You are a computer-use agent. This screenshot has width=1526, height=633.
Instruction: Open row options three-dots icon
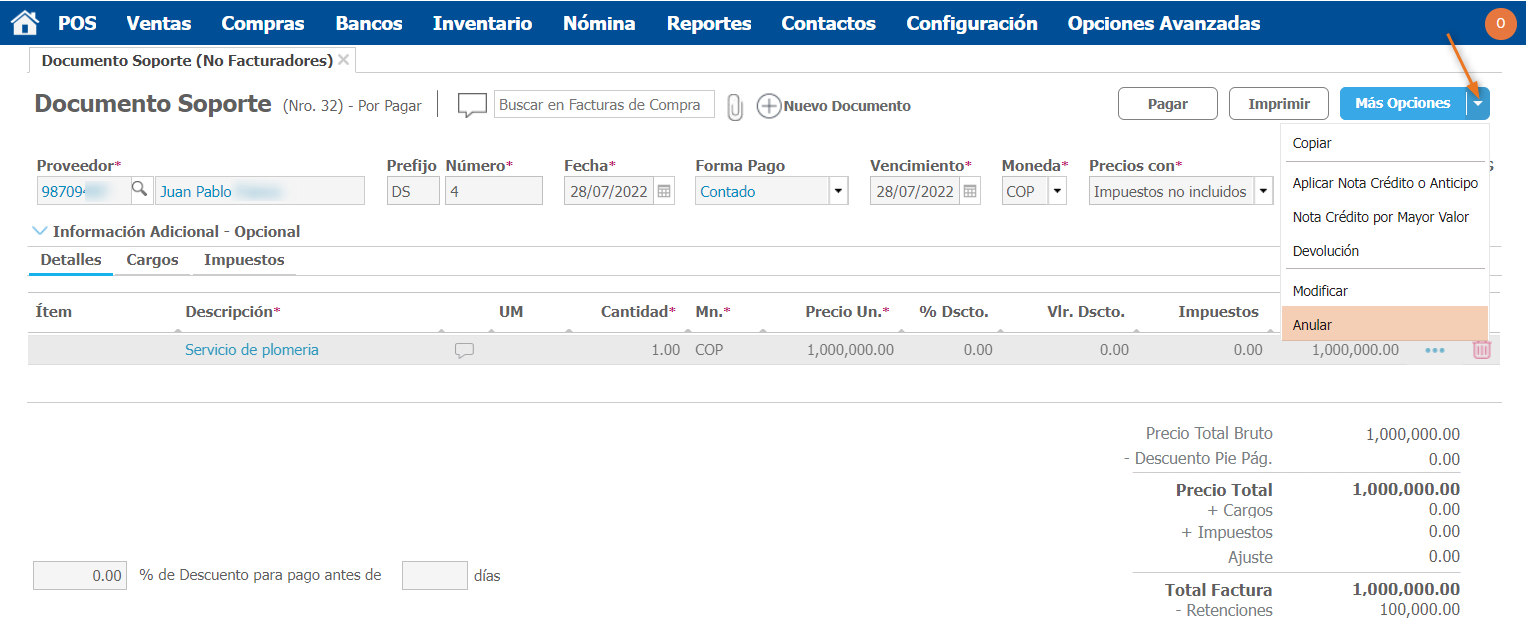[1435, 351]
